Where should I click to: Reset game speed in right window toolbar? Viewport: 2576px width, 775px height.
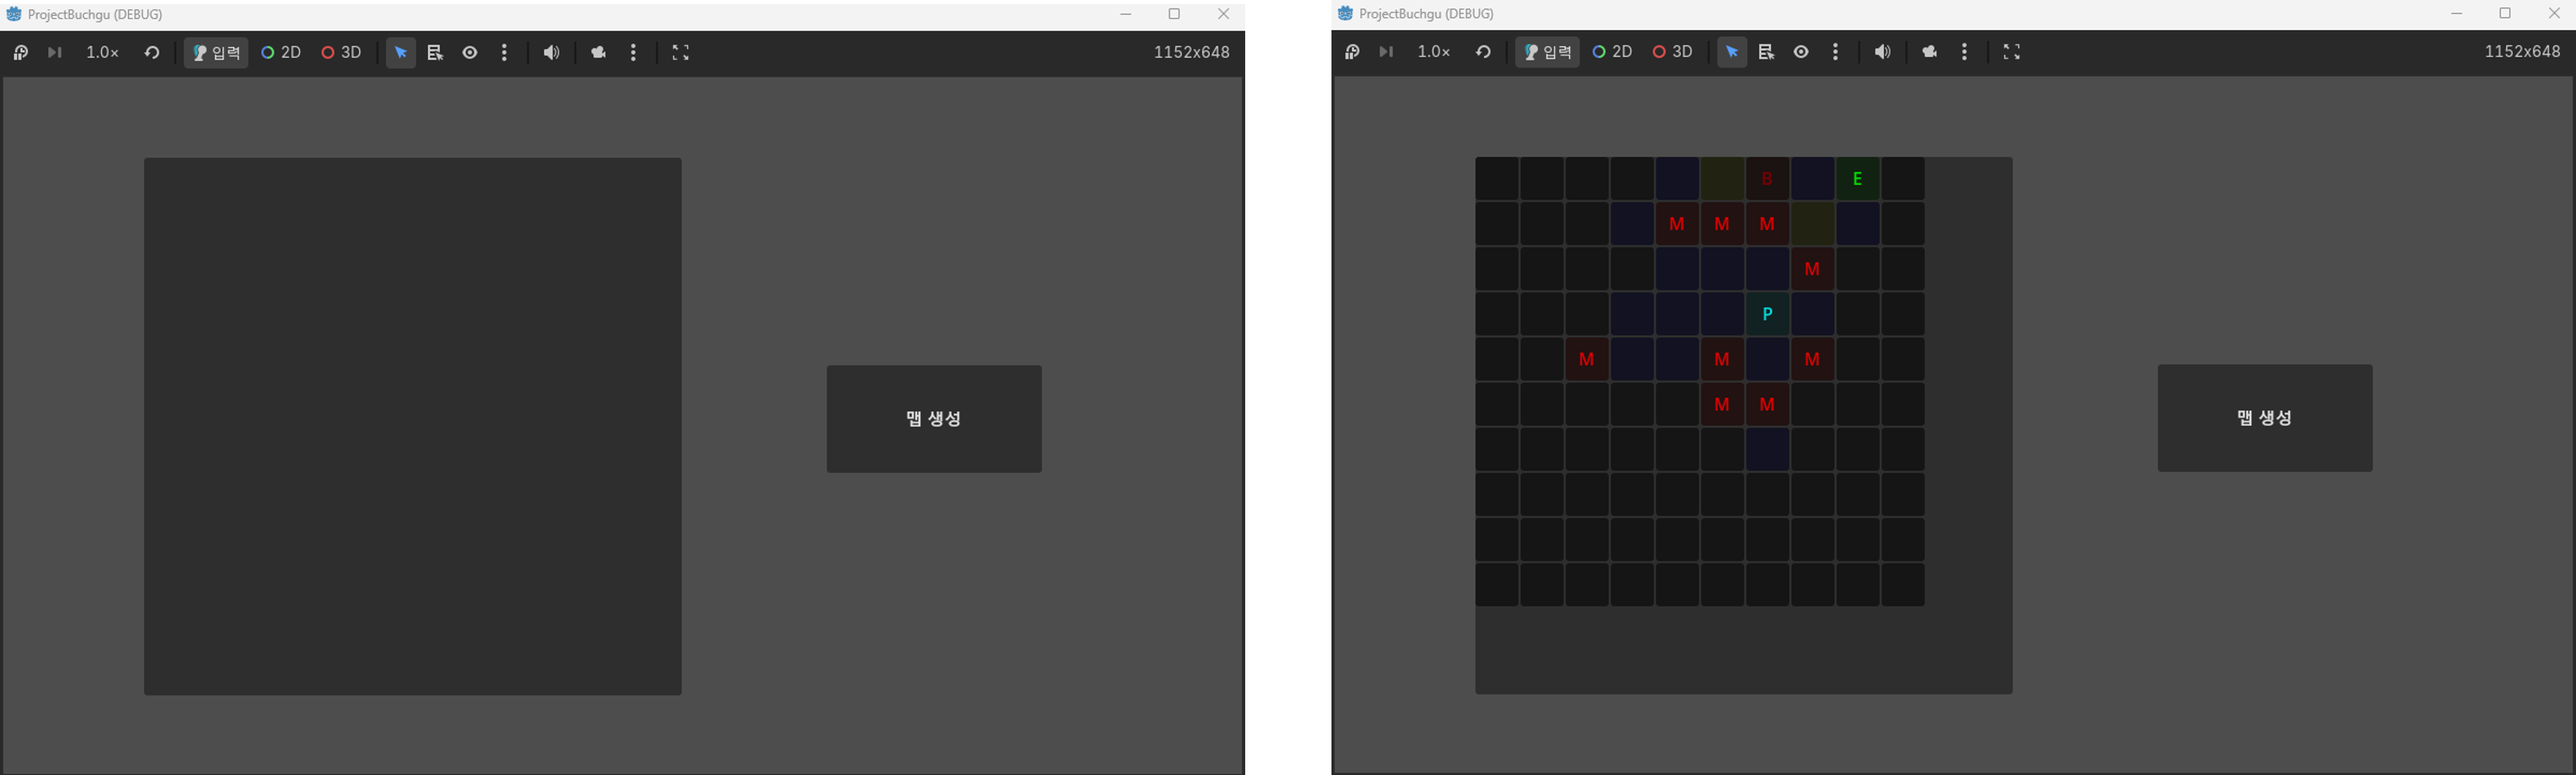pos(1483,52)
